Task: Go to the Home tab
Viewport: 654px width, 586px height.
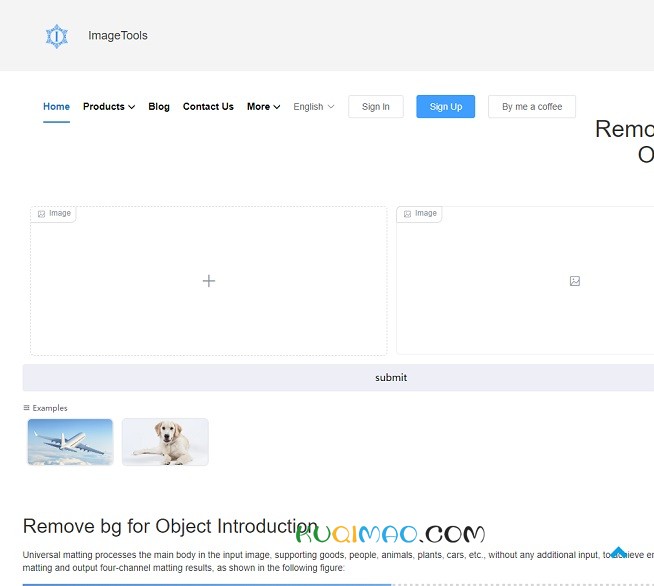Action: click(57, 107)
